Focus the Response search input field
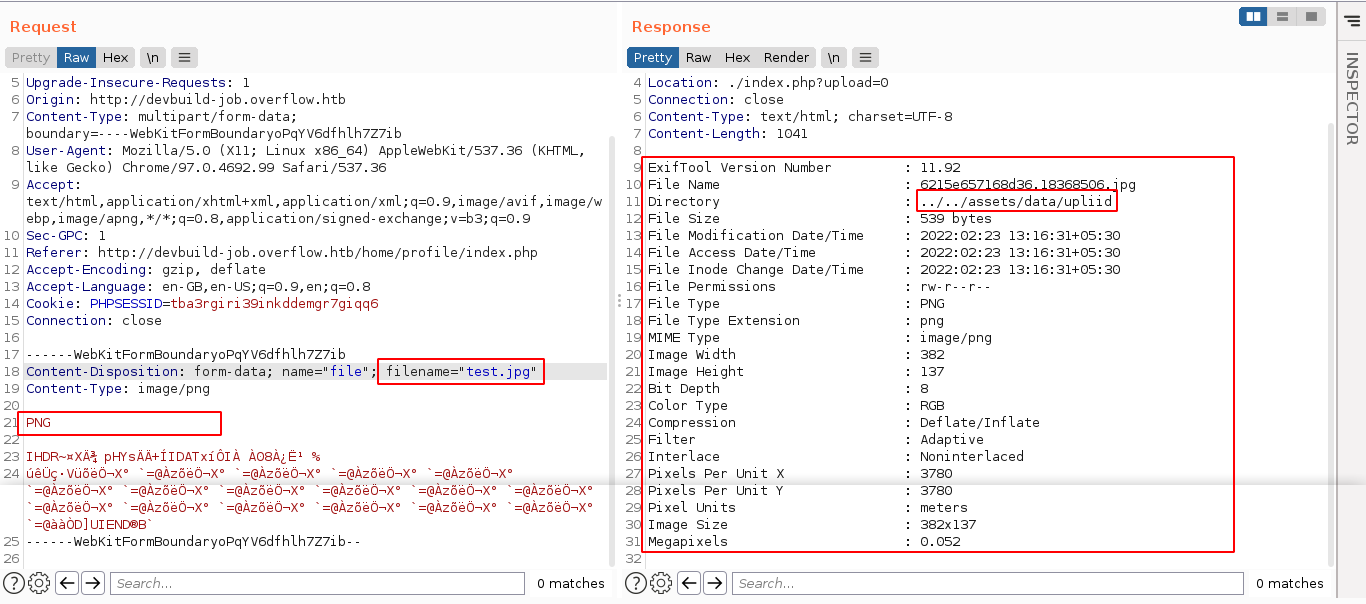Viewport: 1366px width, 604px height. (987, 583)
